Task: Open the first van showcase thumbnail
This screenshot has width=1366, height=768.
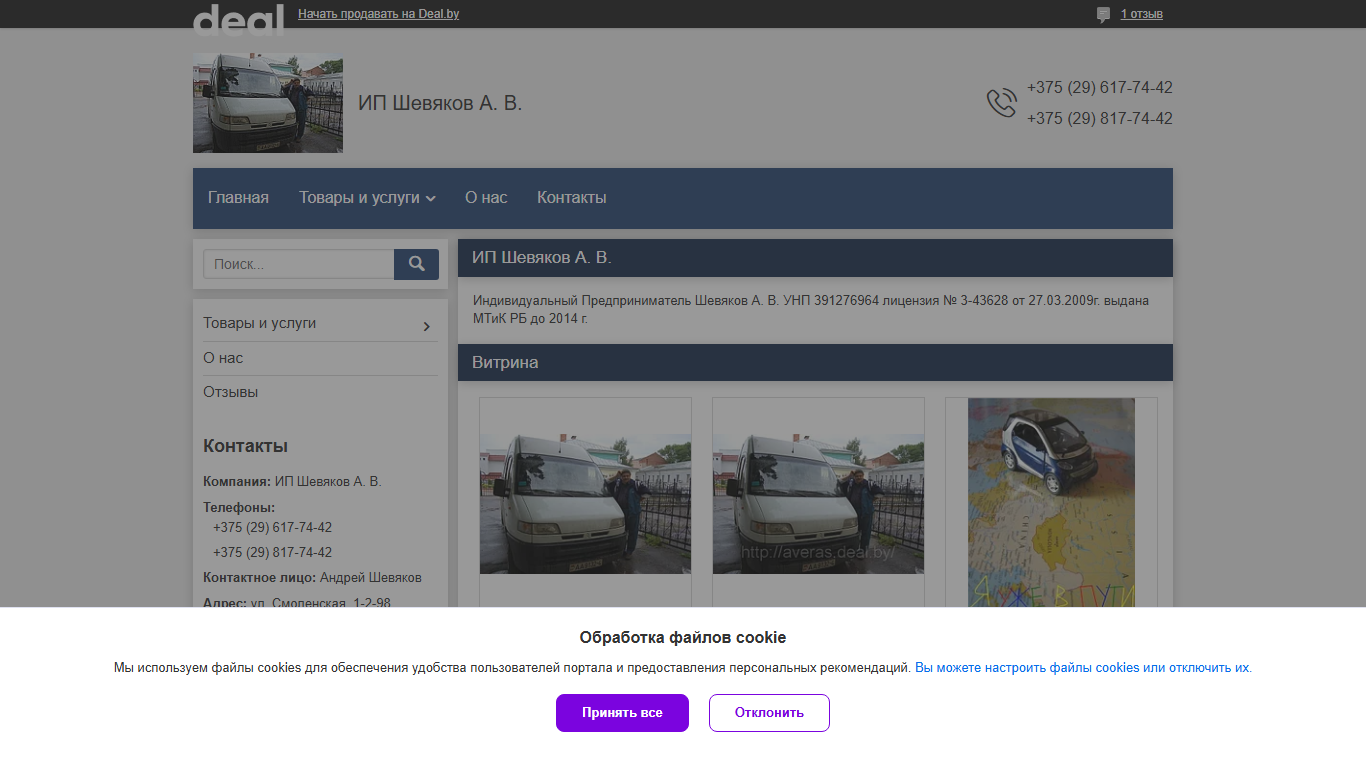Action: 585,504
